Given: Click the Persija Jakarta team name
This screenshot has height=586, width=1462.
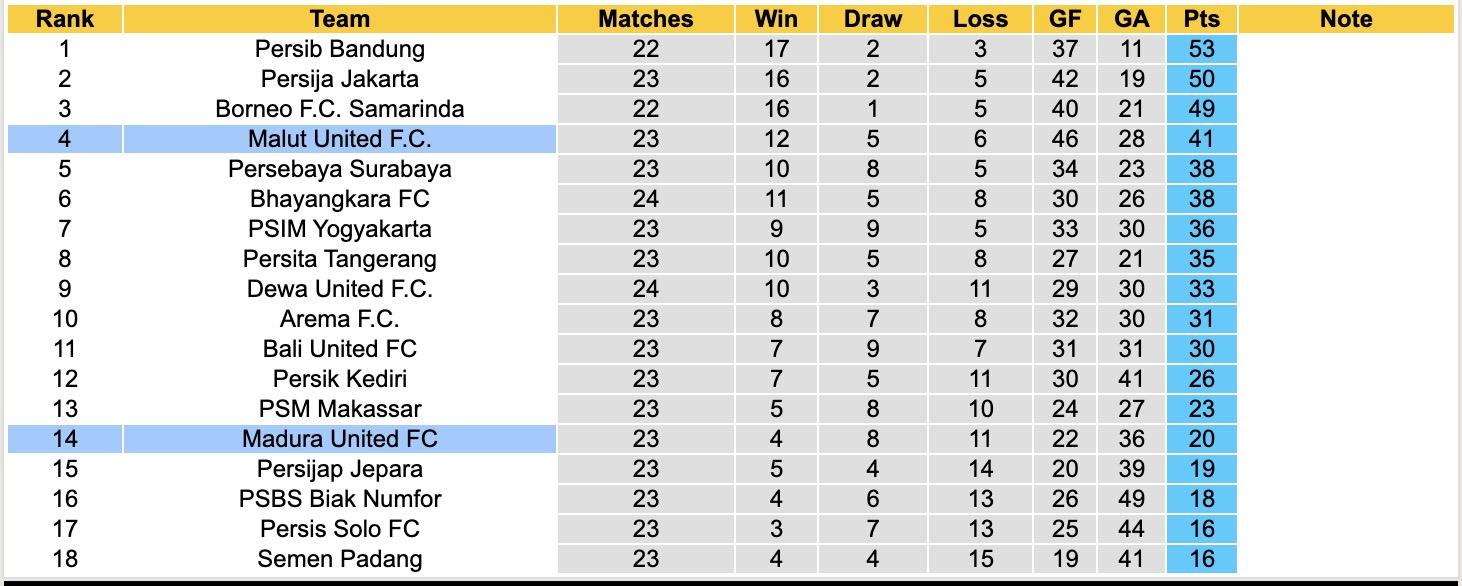Looking at the screenshot, I should (x=339, y=79).
